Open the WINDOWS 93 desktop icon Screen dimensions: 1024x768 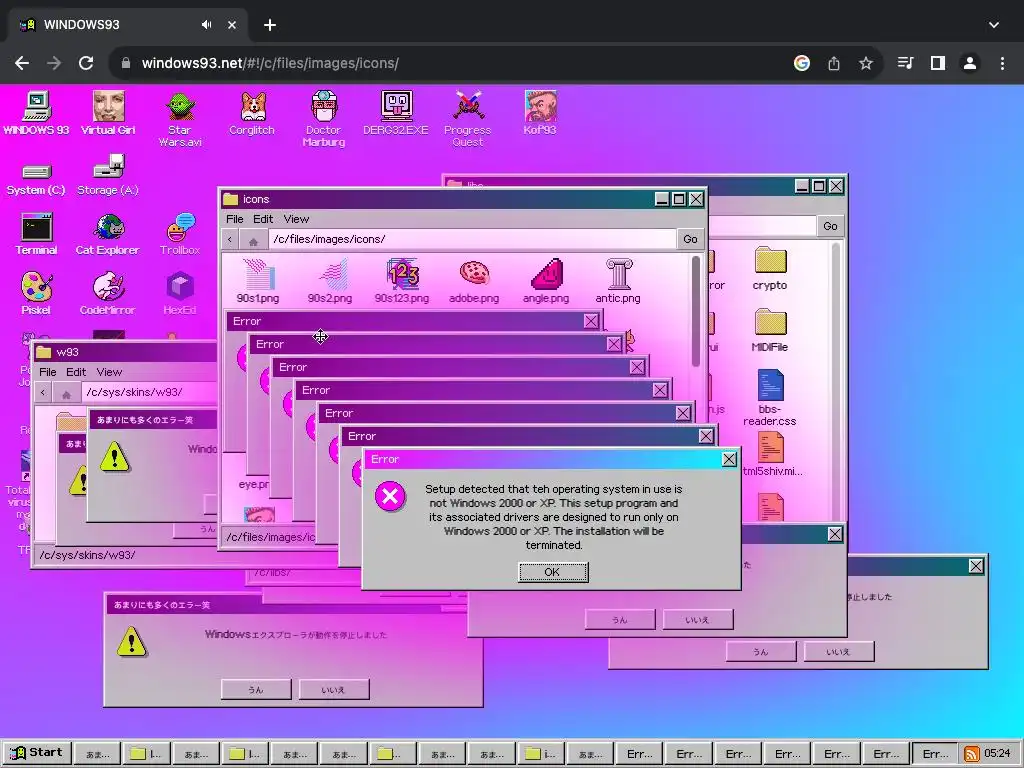click(x=36, y=113)
